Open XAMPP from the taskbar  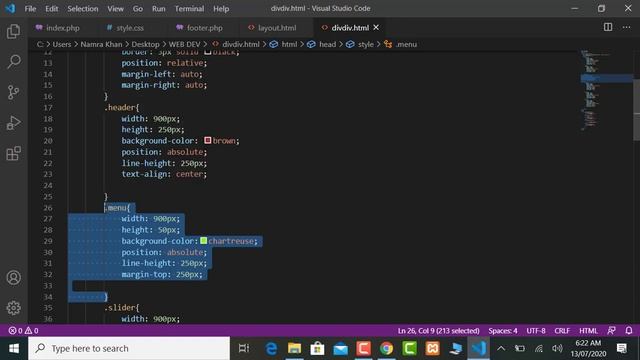432,349
